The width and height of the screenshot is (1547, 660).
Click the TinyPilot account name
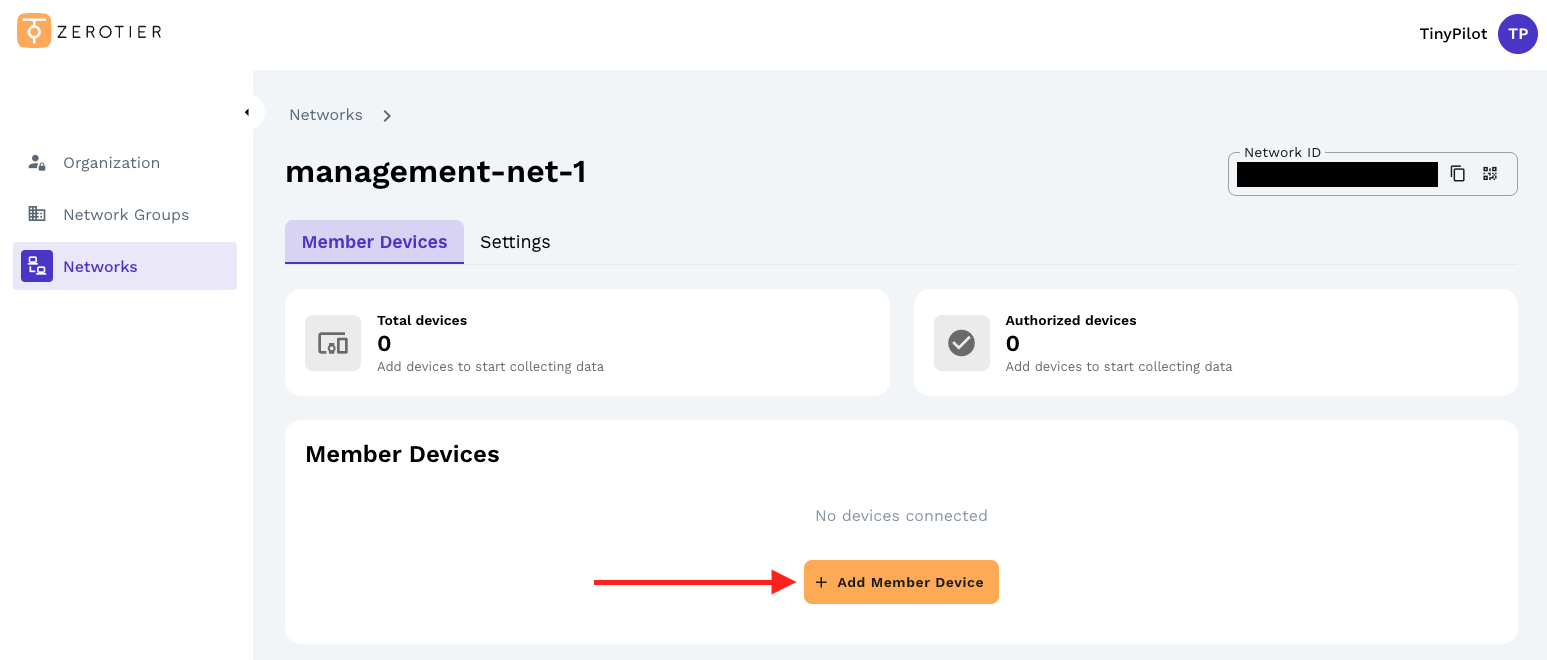tap(1453, 33)
